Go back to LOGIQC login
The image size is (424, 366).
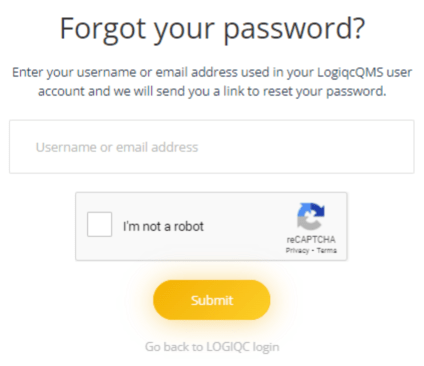click(x=212, y=347)
